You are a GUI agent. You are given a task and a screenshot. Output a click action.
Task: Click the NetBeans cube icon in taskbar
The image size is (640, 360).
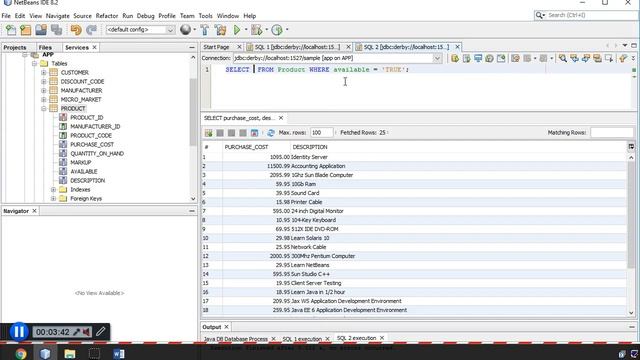point(45,353)
